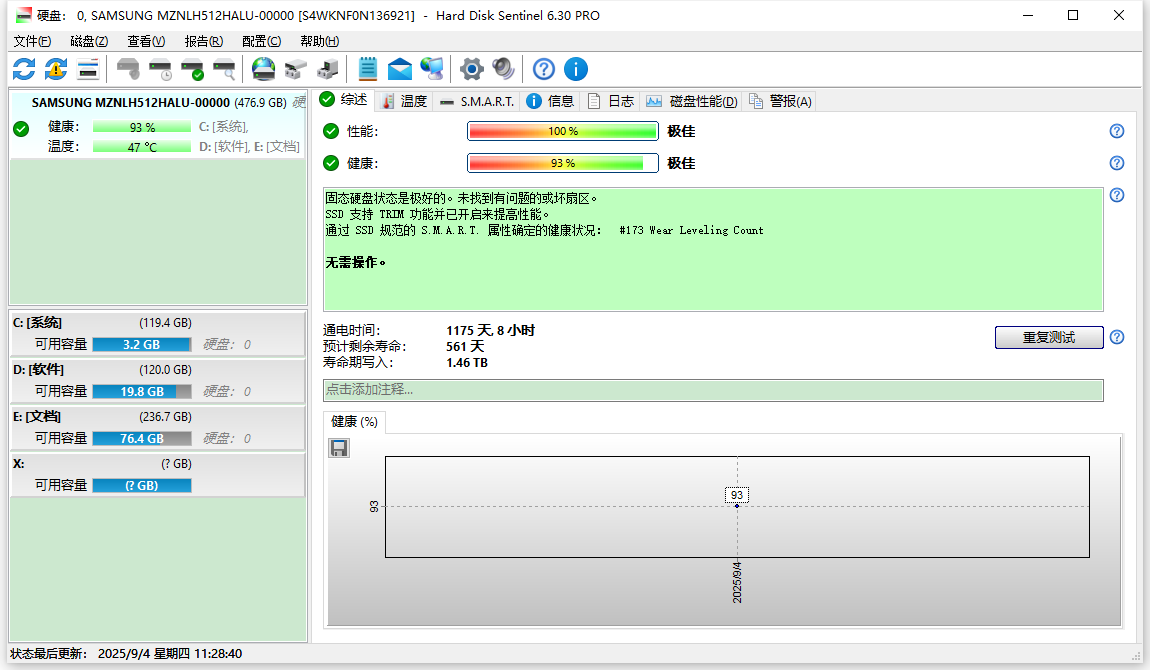Viewport: 1150px width, 670px height.
Task: Switch to the S.M.A.R.T. tab
Action: pos(477,101)
